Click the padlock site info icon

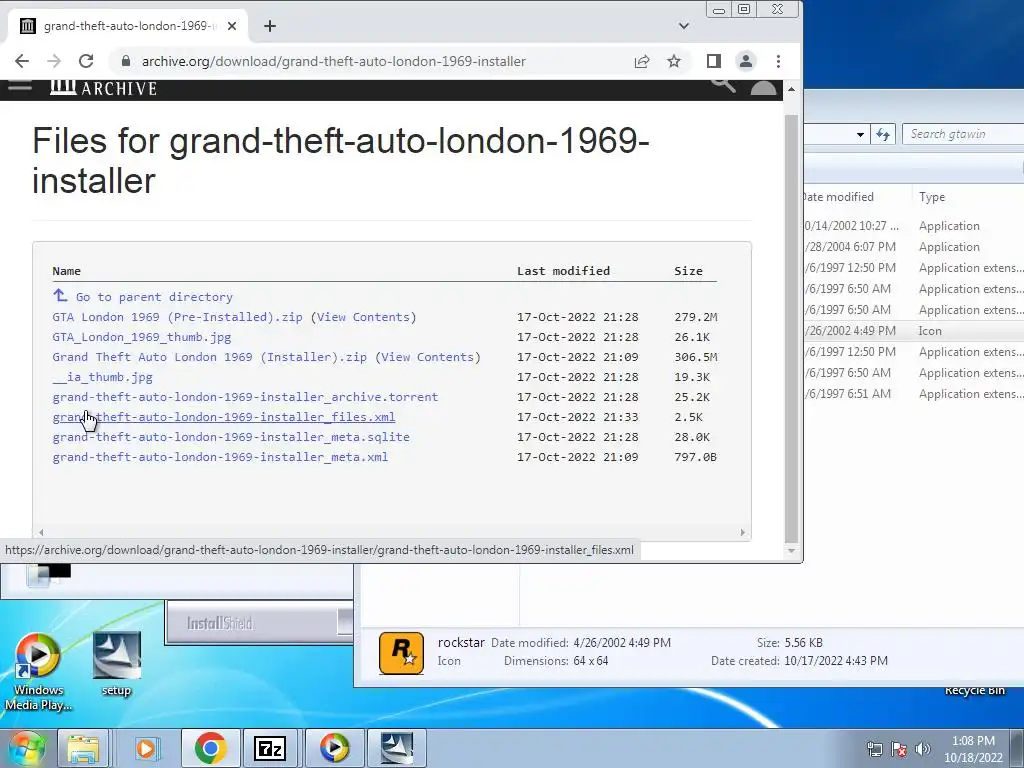tap(125, 61)
